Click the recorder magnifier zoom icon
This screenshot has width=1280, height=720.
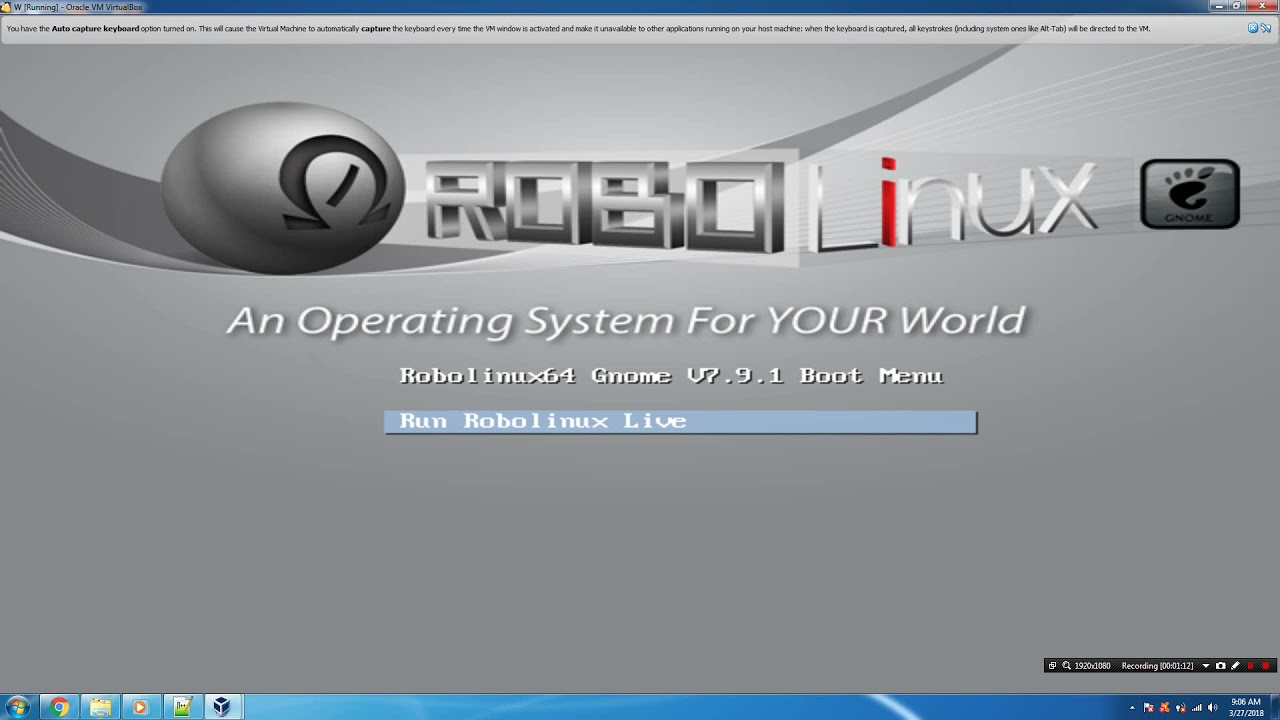click(1066, 666)
